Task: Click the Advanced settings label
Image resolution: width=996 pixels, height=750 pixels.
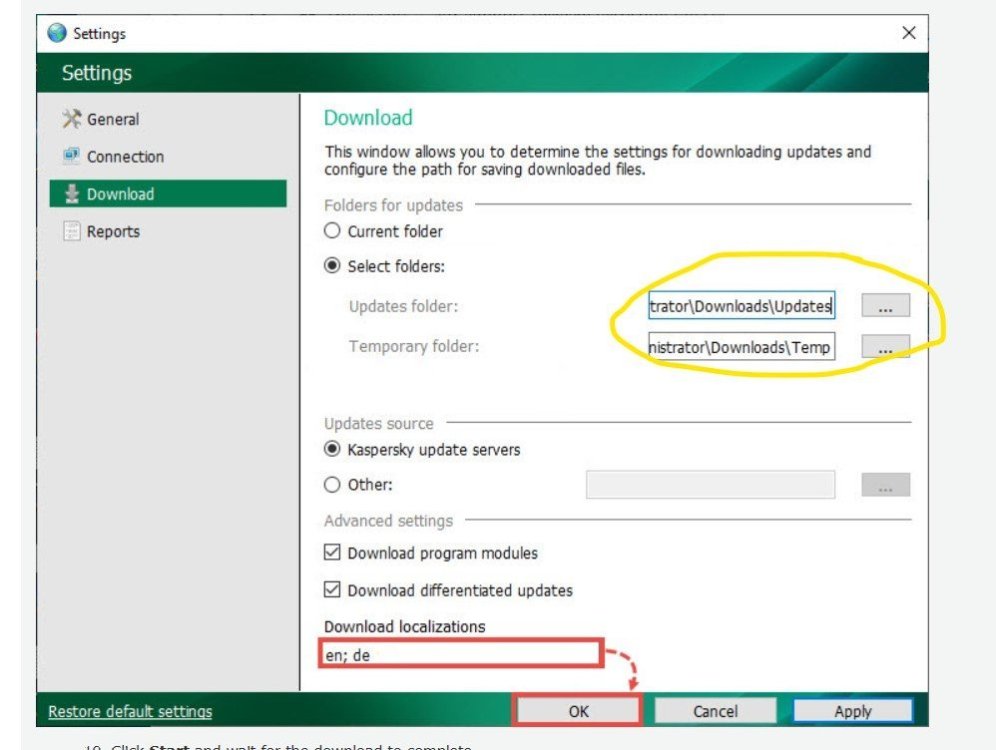Action: (388, 521)
